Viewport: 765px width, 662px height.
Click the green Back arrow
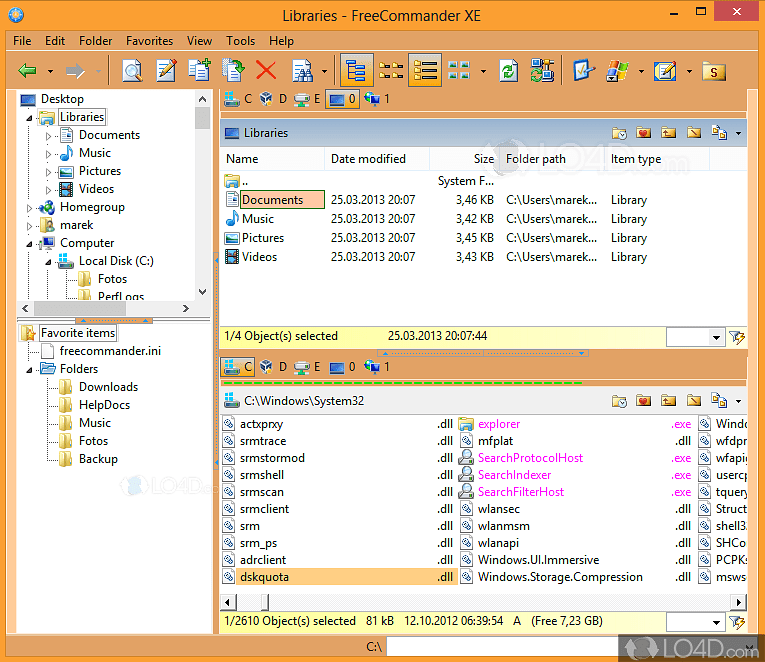pos(27,71)
